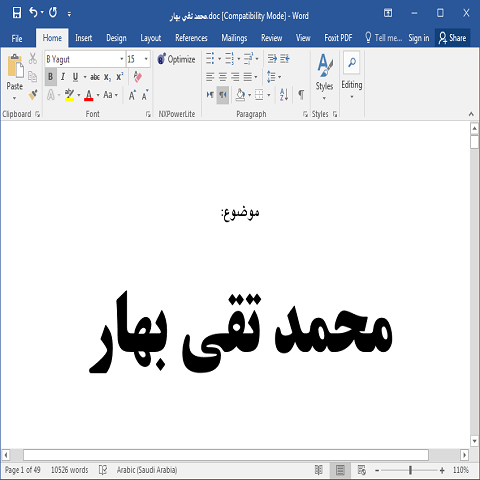Click the Text Effects icon
480x480 pixels.
[51, 95]
